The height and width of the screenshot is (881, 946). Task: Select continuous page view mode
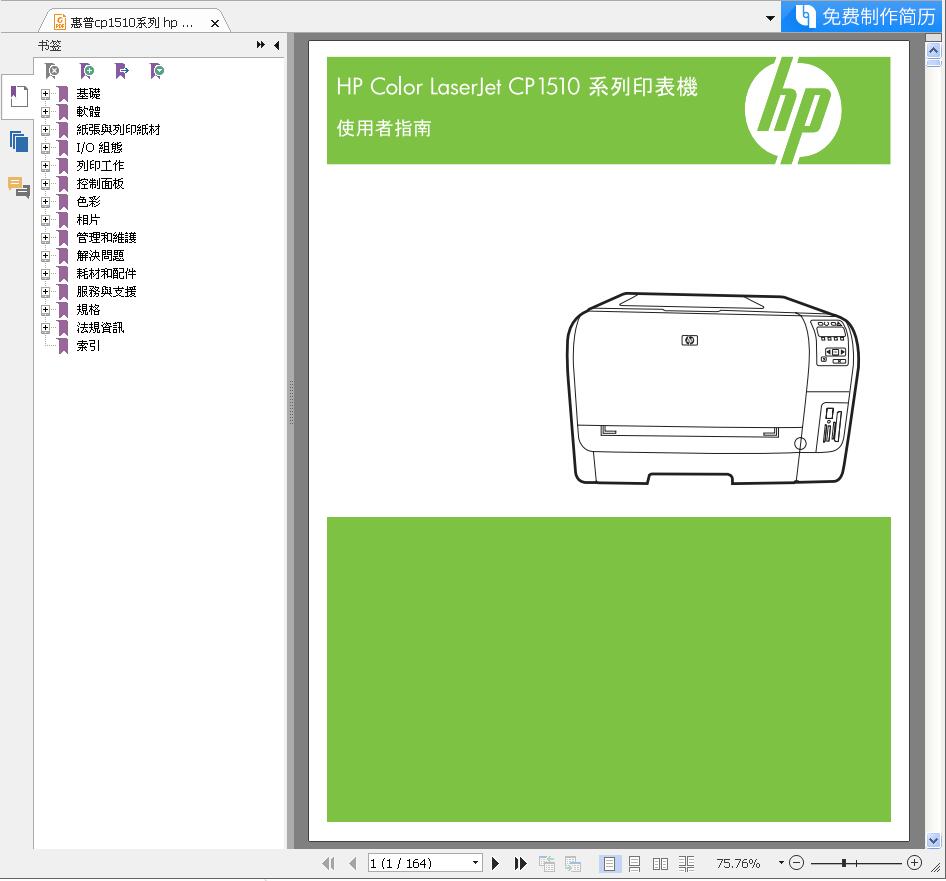coord(635,864)
